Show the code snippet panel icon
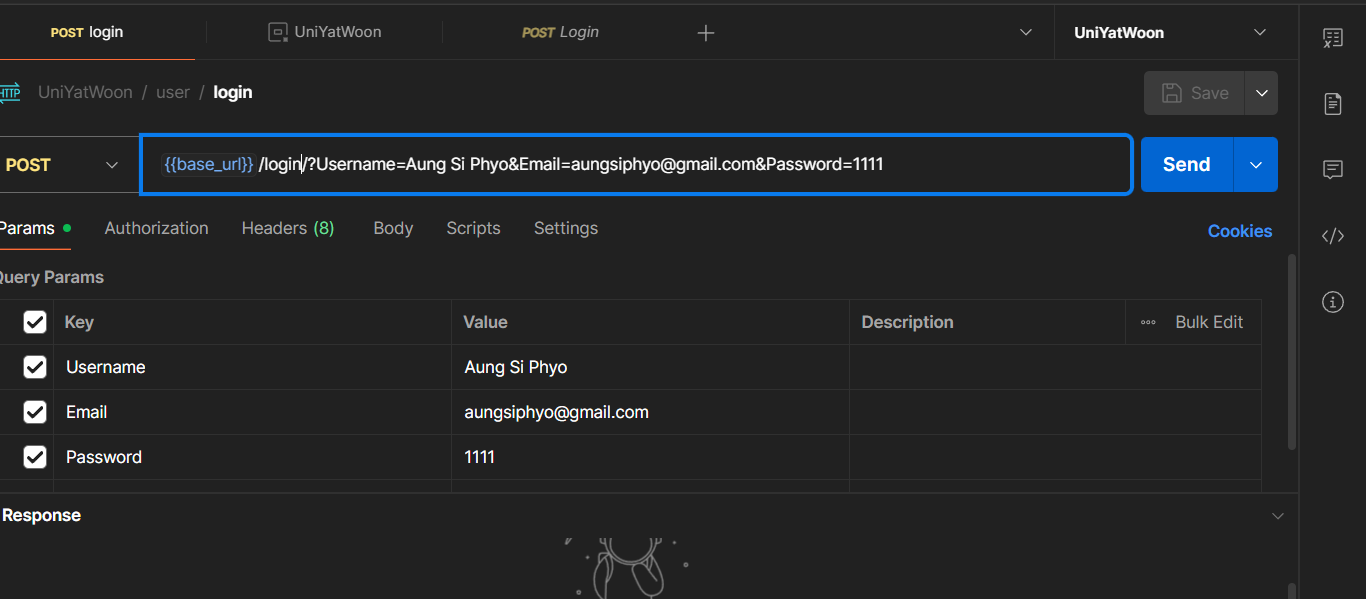Screen dimensions: 1366x599 1332,236
